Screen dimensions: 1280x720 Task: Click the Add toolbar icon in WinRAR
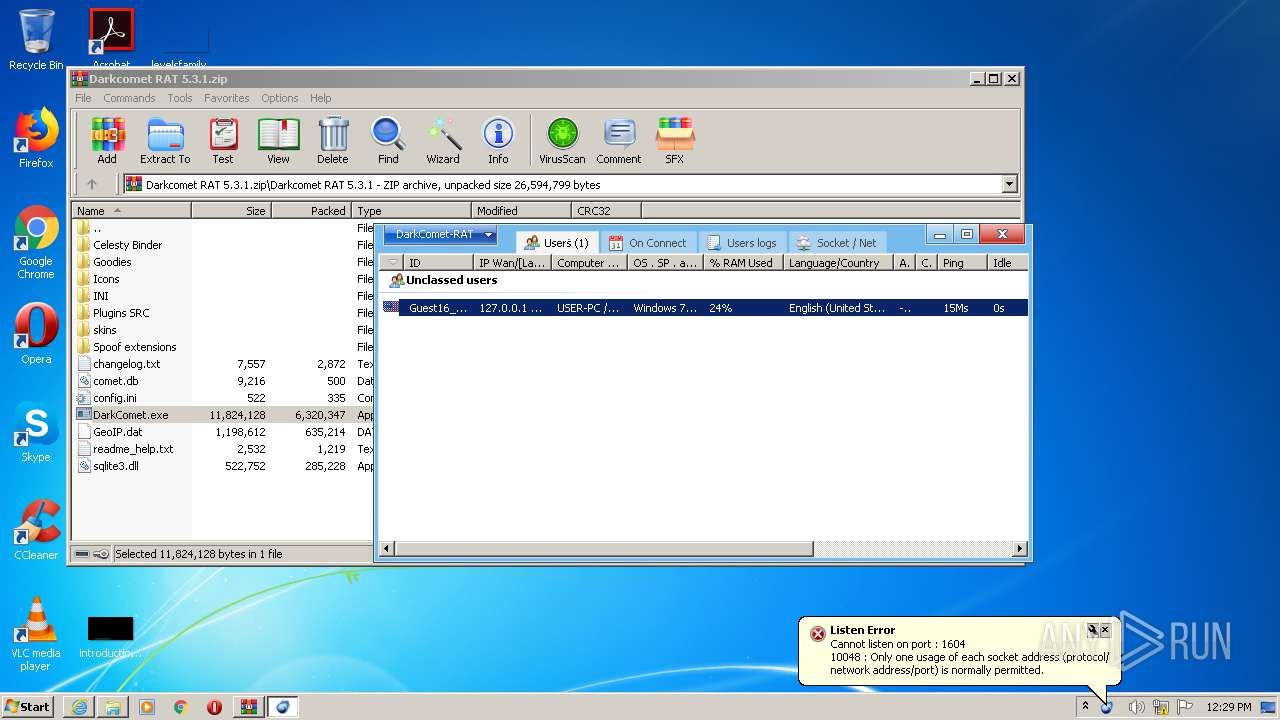point(107,141)
